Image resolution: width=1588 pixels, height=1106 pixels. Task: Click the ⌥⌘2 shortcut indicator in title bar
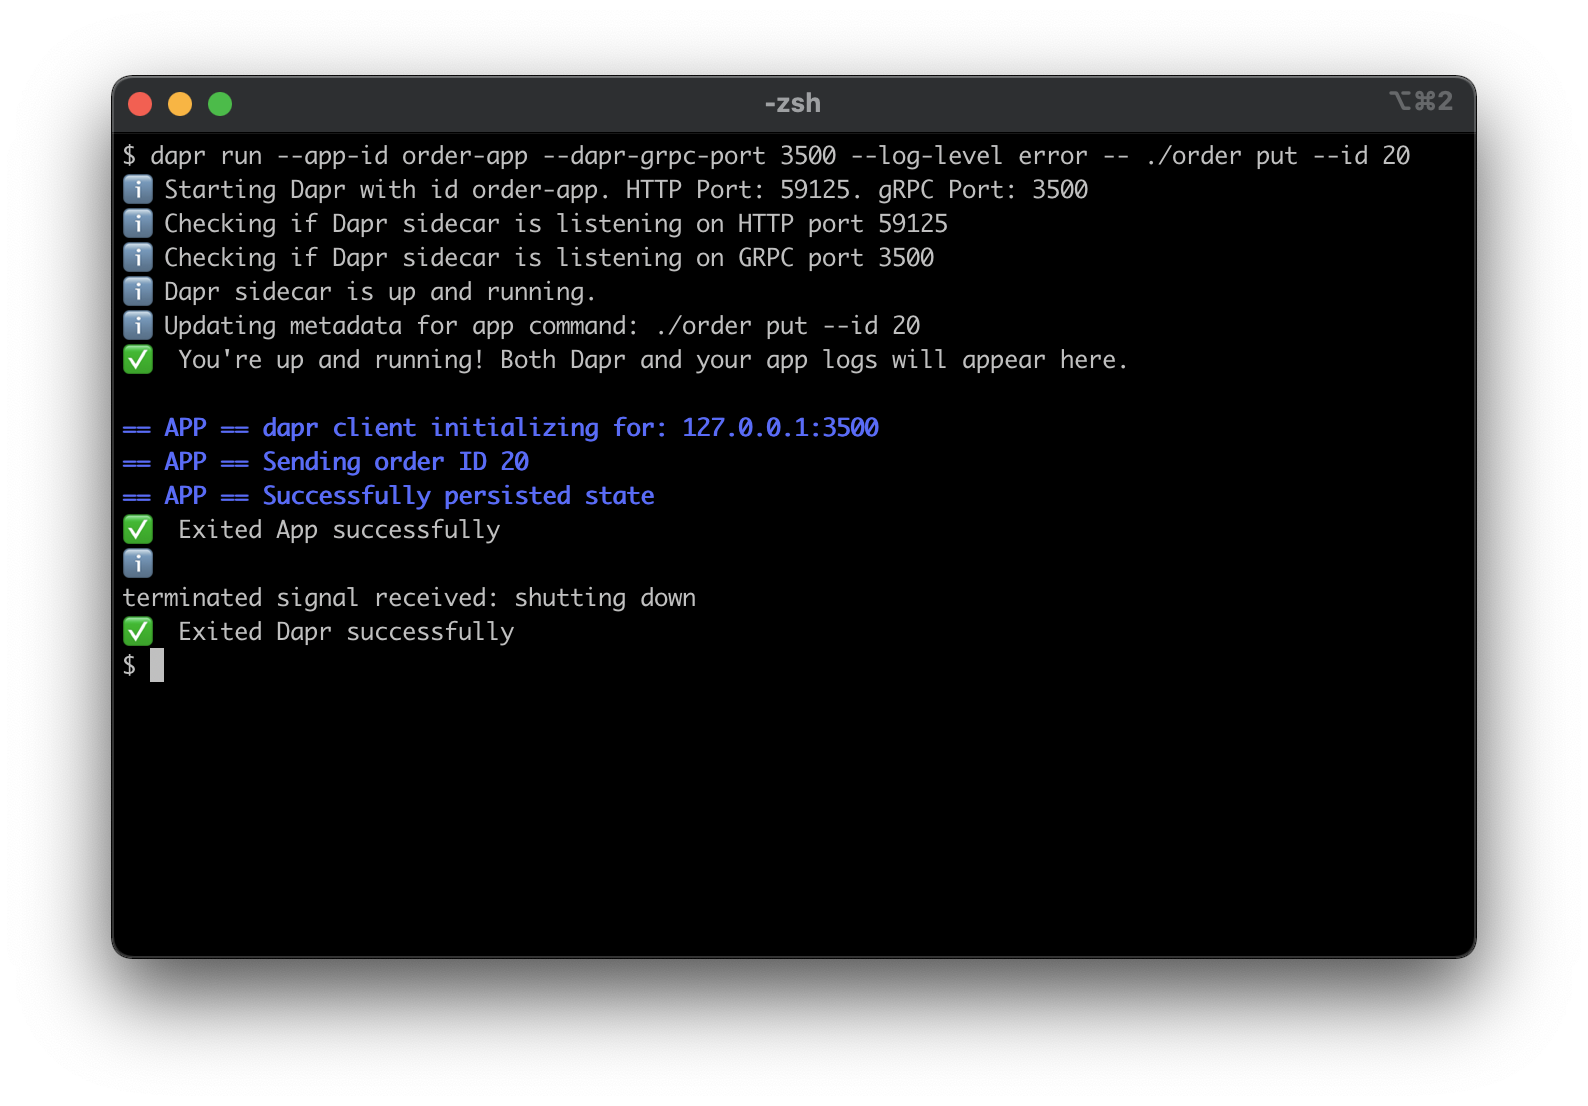click(x=1421, y=101)
